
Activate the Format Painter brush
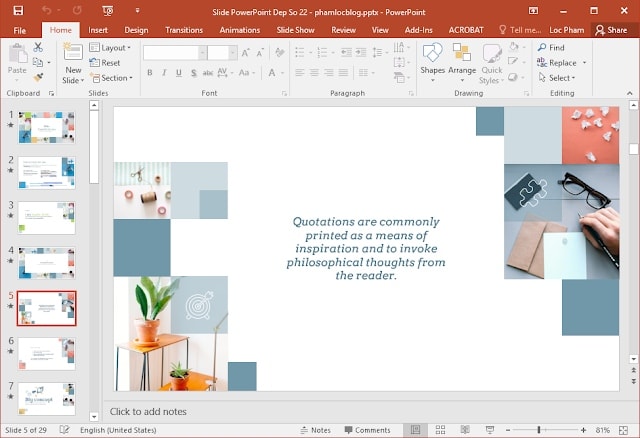pos(38,77)
